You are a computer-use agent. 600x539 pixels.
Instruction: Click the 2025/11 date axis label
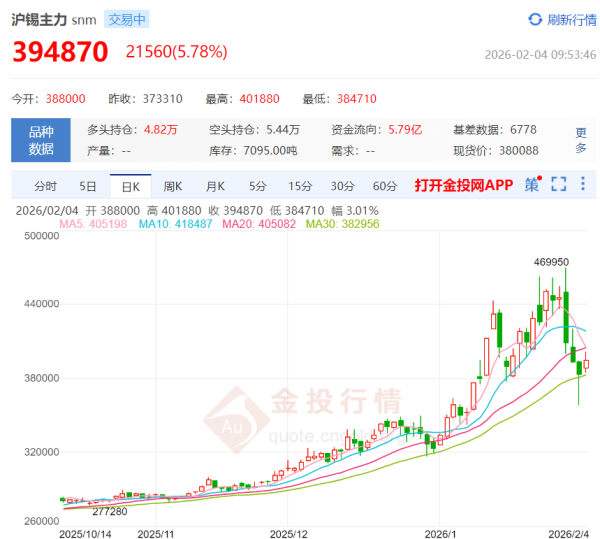[x=156, y=534]
